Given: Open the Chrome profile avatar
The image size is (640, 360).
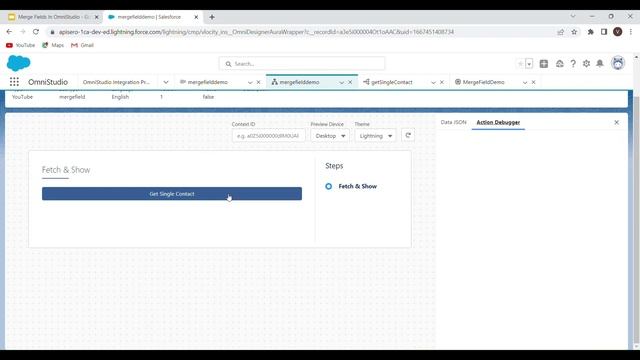Looking at the screenshot, I should click(618, 32).
